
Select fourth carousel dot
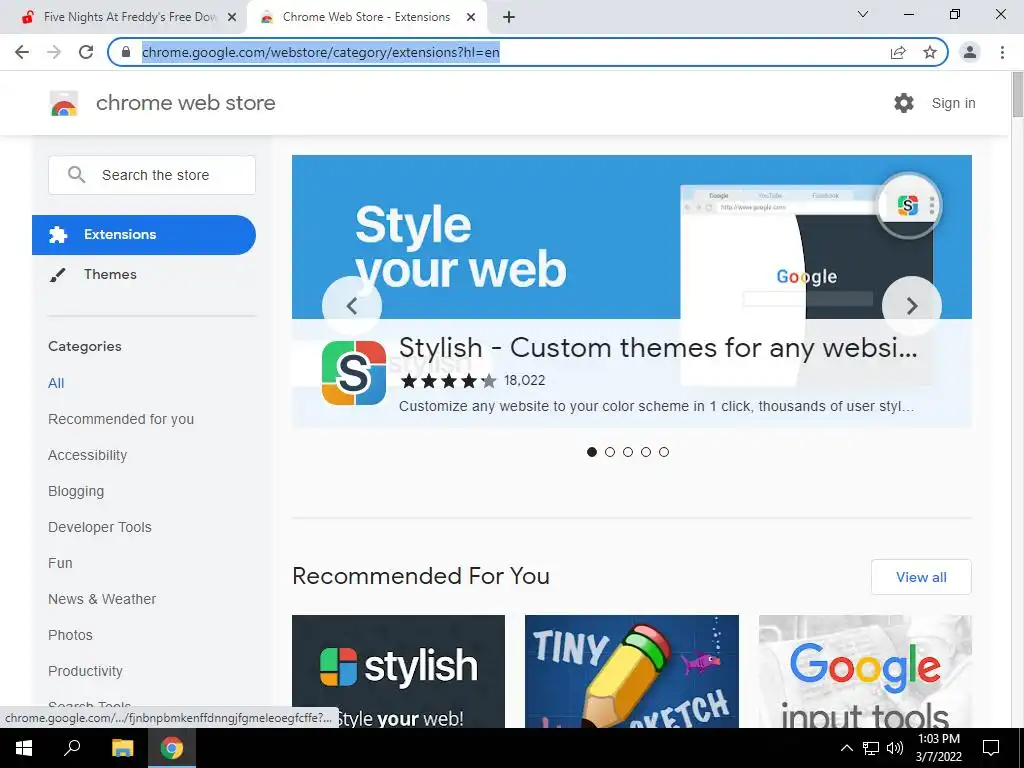tap(646, 452)
